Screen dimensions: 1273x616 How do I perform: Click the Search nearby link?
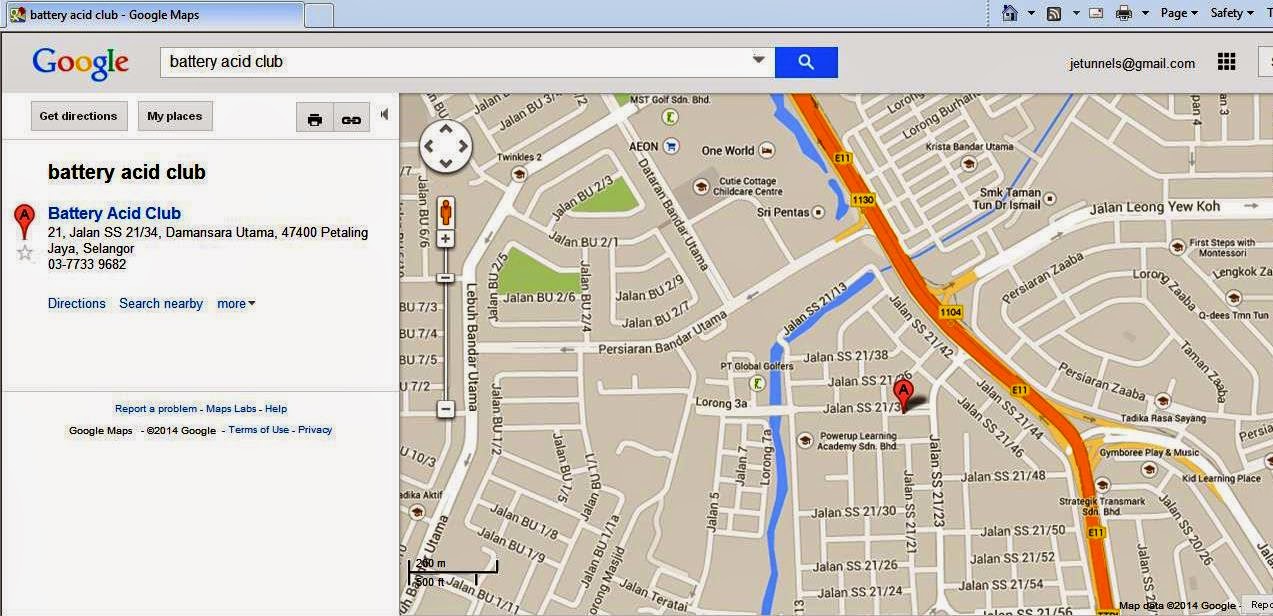pos(161,304)
